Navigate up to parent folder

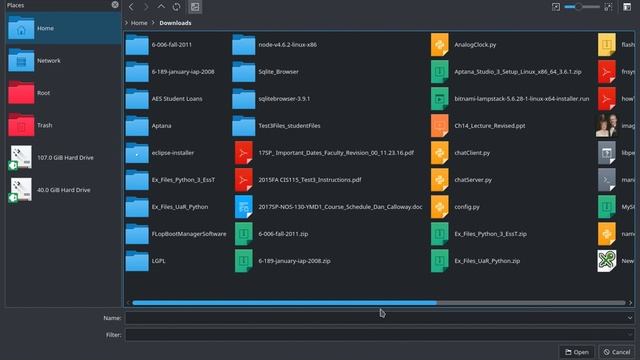(161, 7)
